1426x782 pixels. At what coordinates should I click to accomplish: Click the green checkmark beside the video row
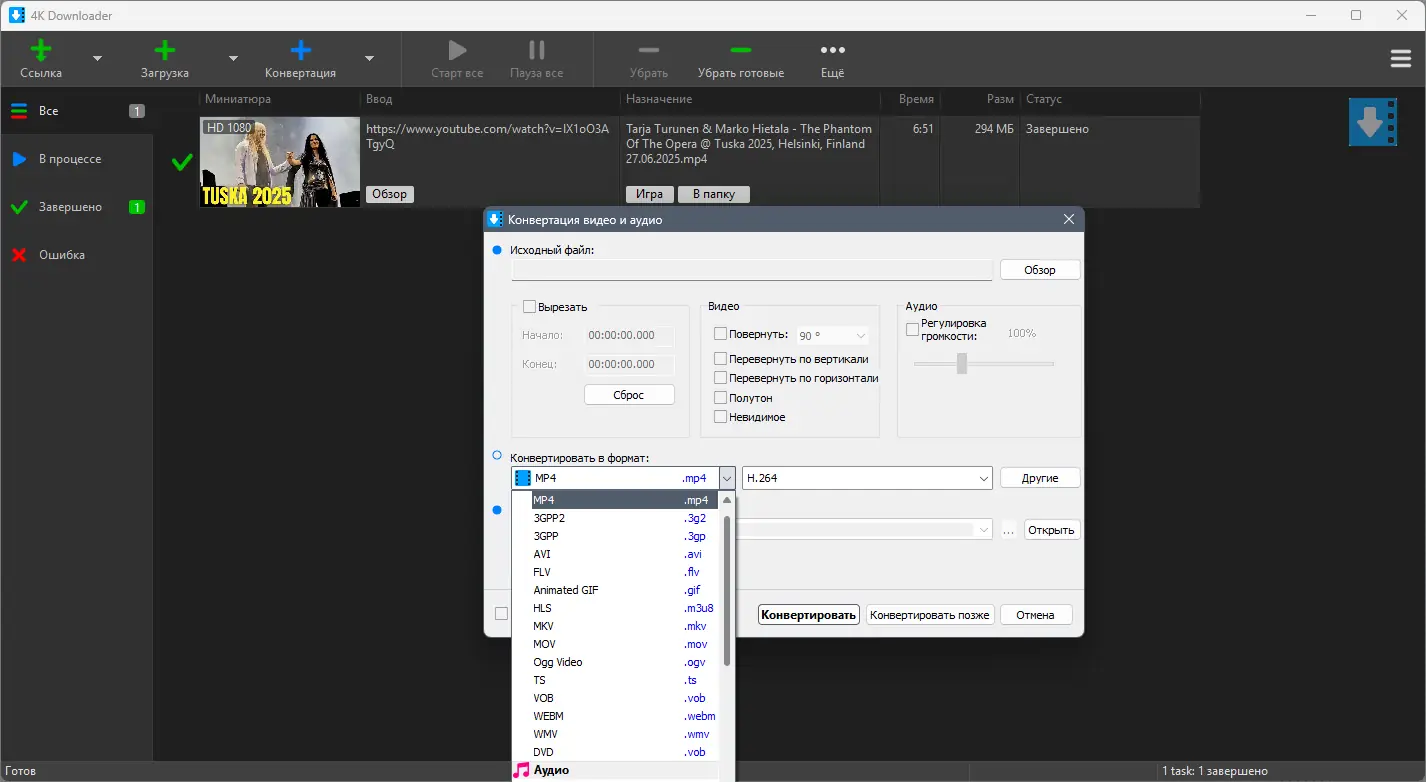182,162
